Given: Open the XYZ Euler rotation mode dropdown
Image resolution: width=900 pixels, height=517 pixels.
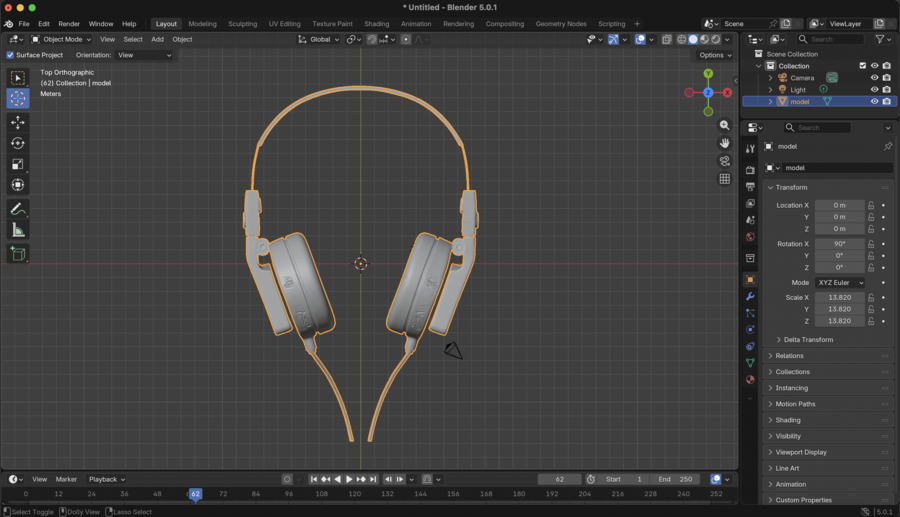Looking at the screenshot, I should [839, 283].
